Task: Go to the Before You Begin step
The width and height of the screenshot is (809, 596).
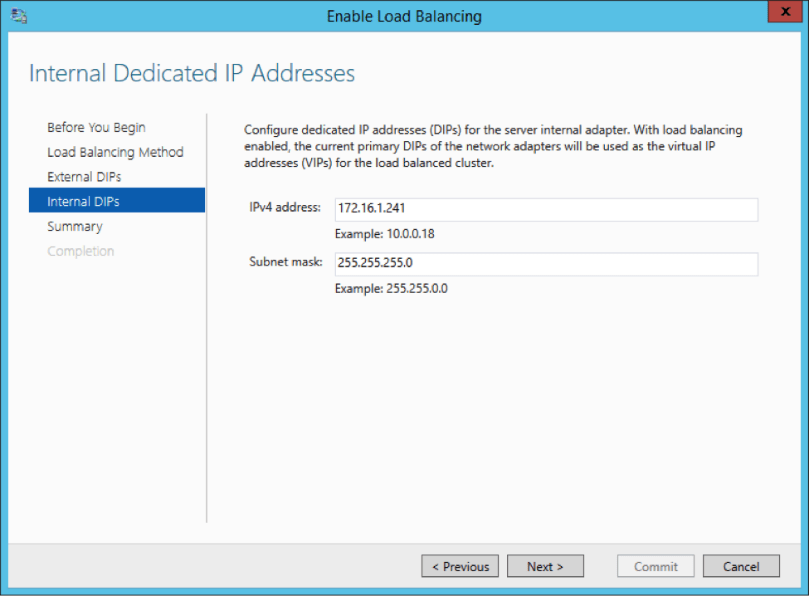Action: [x=96, y=128]
